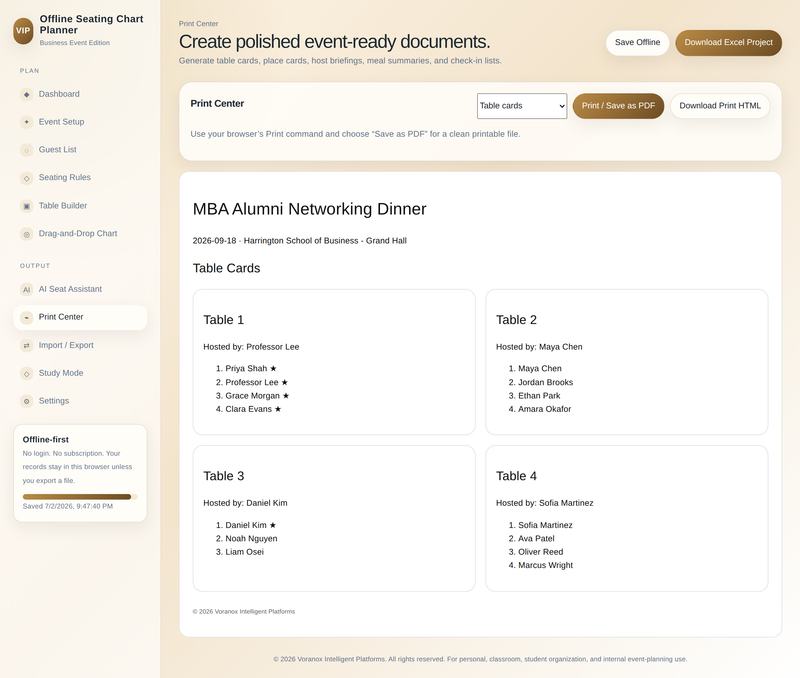Click the MBA Alumni Networking Dinner title
The width and height of the screenshot is (800, 678).
[309, 209]
